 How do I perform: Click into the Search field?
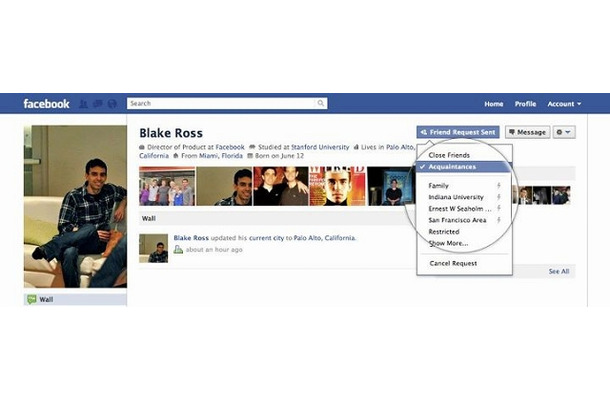point(227,103)
